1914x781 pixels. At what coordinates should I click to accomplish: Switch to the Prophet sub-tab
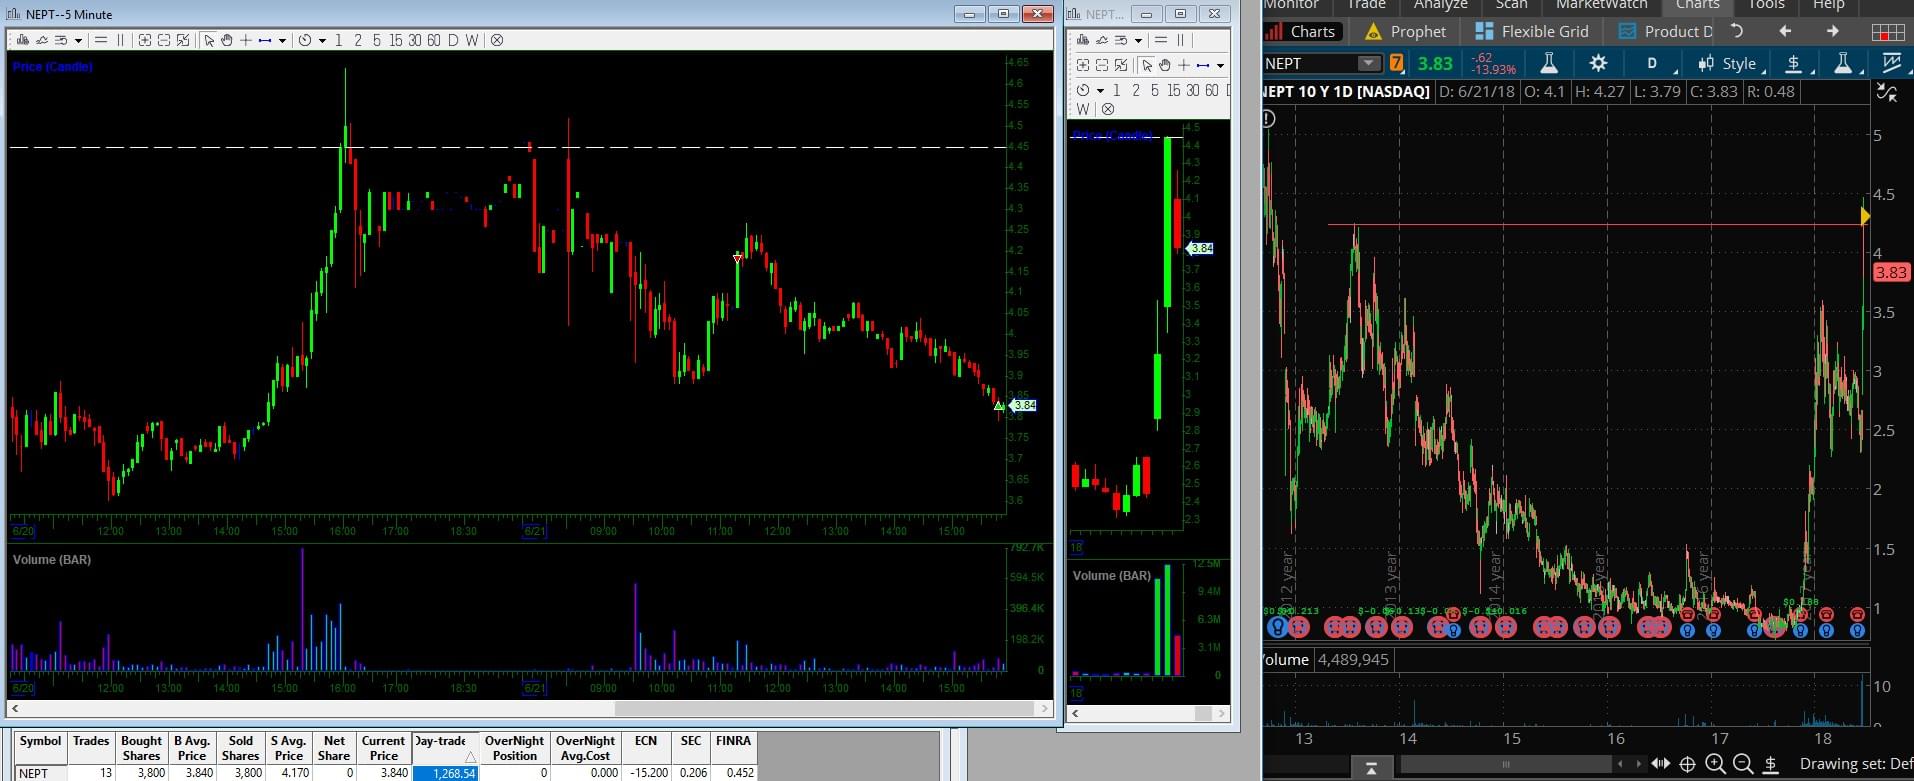[x=1406, y=32]
